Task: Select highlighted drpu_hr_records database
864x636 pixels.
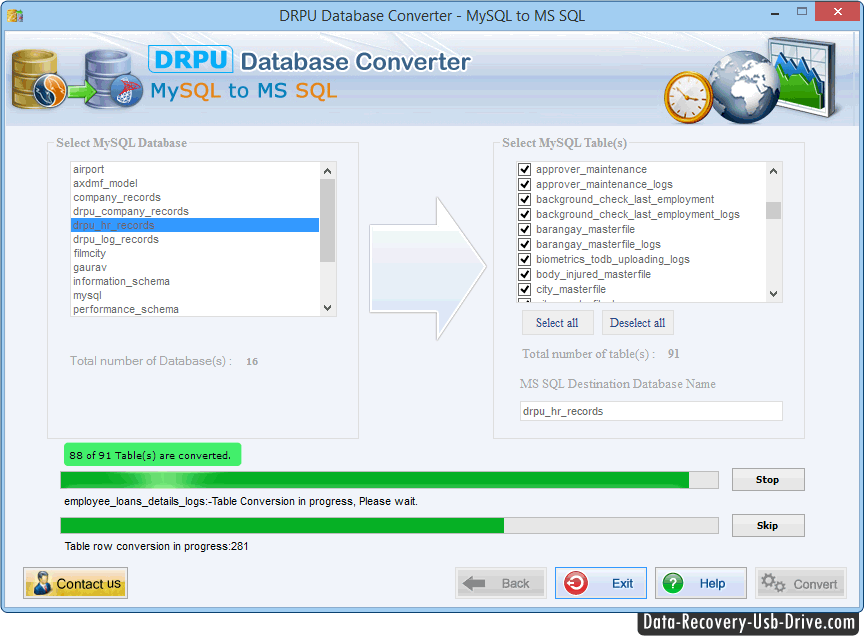Action: point(195,225)
